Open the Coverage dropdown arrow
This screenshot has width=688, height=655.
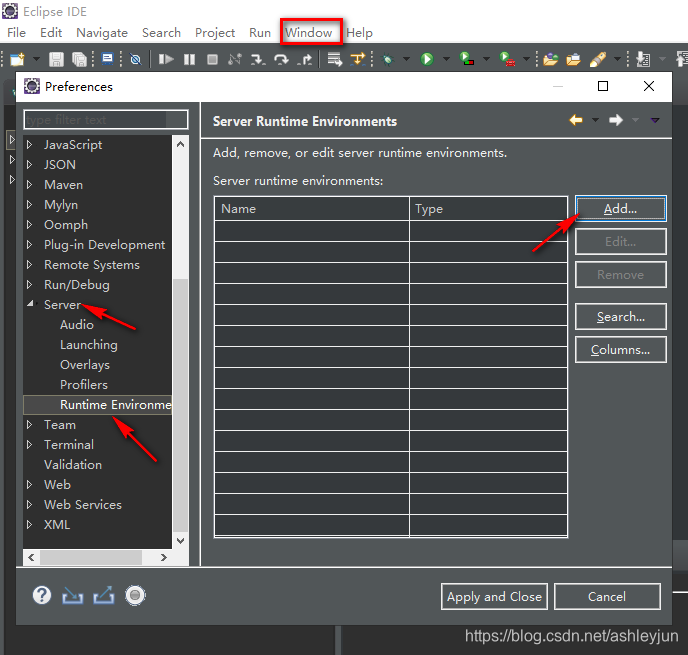pos(486,59)
